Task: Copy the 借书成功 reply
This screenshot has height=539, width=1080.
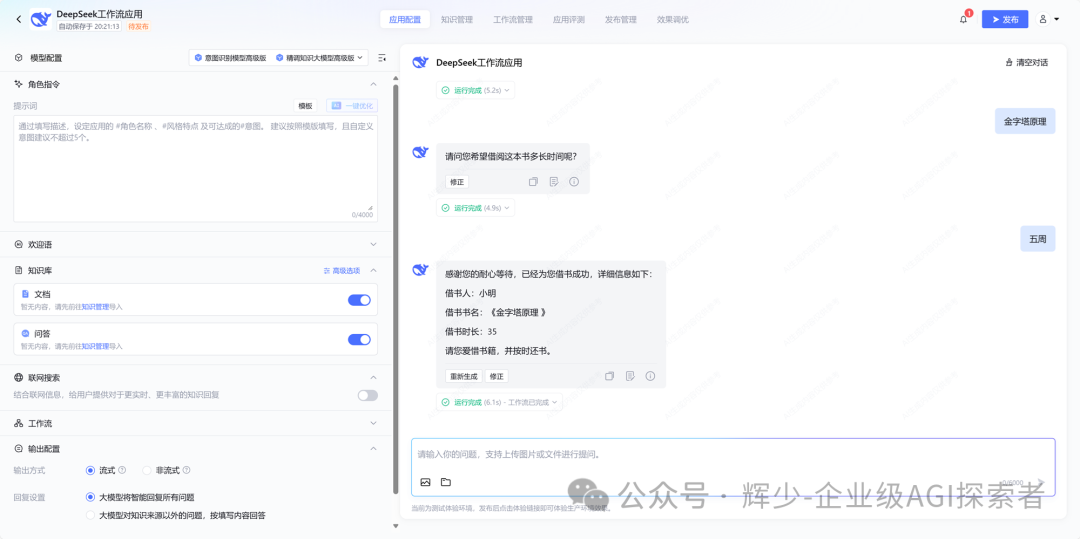Action: coord(609,376)
